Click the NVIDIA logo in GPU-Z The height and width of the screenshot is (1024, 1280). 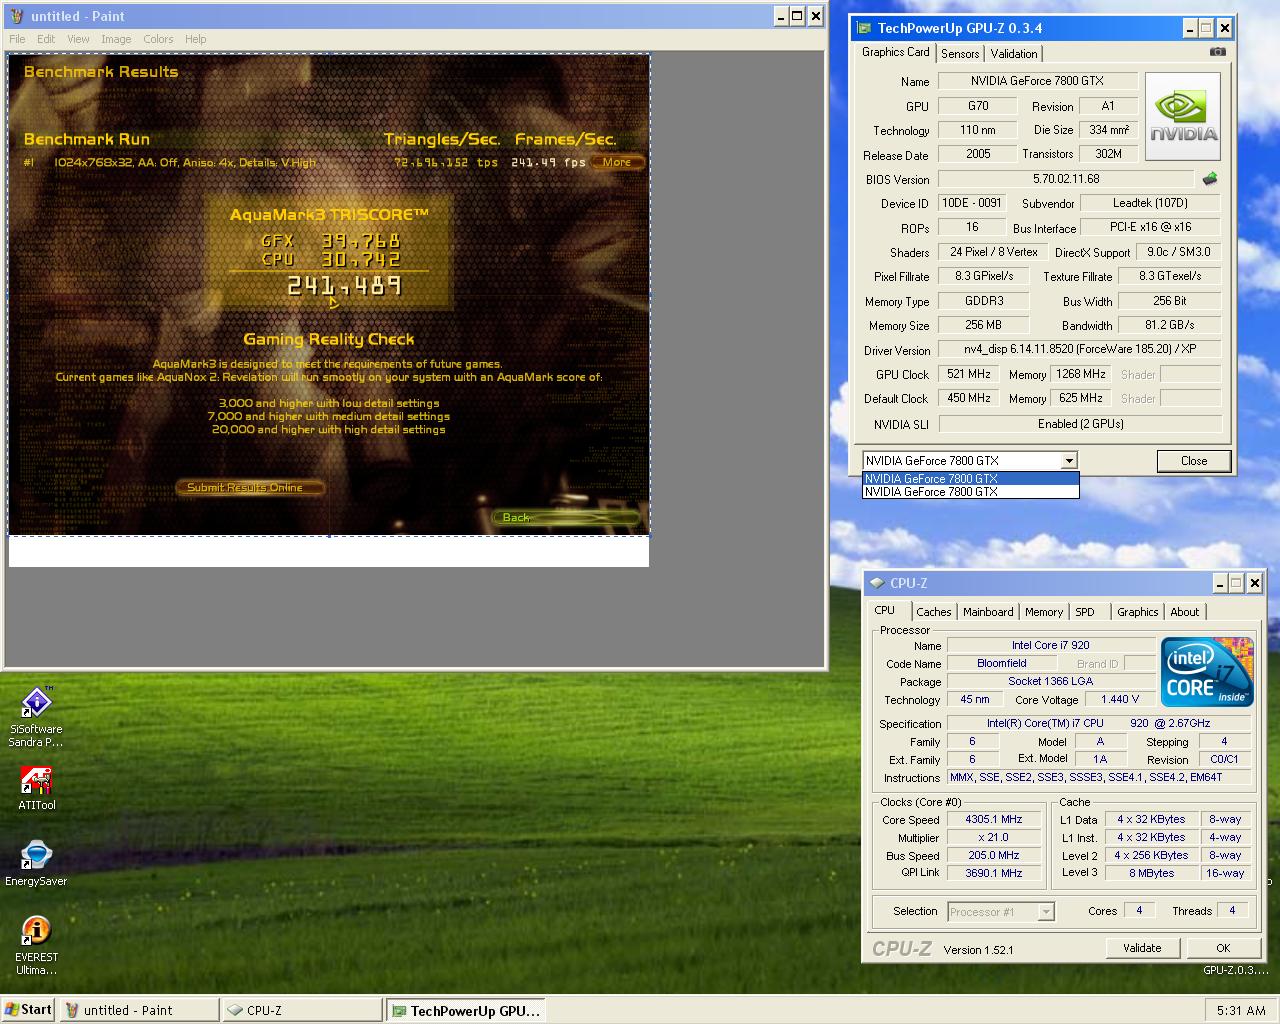tap(1183, 117)
